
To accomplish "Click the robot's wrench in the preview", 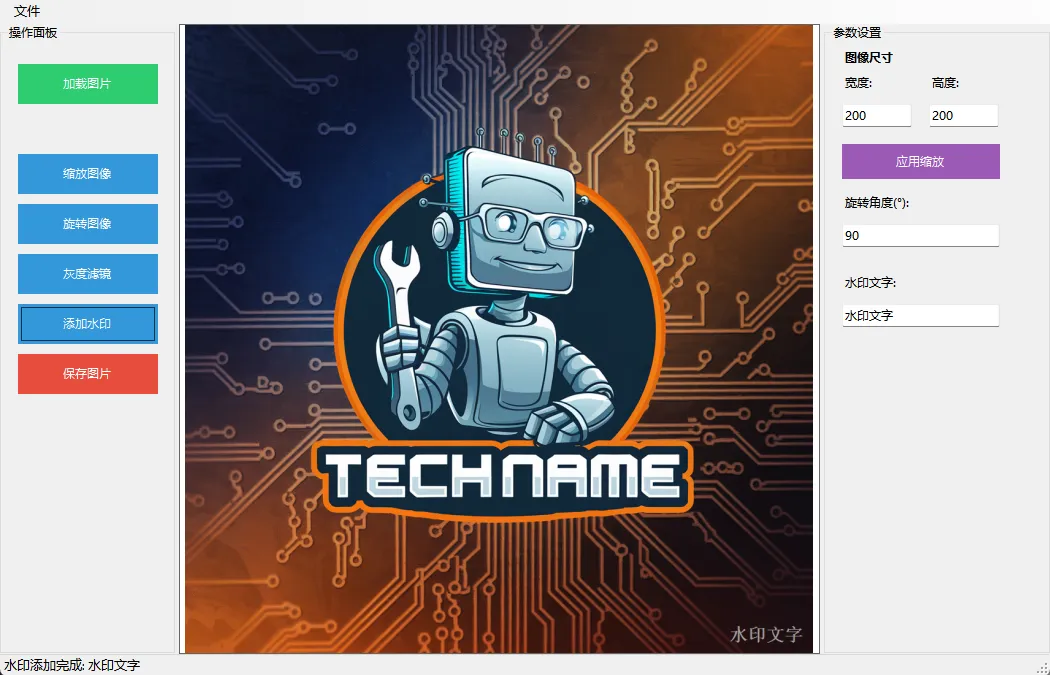I will point(400,330).
